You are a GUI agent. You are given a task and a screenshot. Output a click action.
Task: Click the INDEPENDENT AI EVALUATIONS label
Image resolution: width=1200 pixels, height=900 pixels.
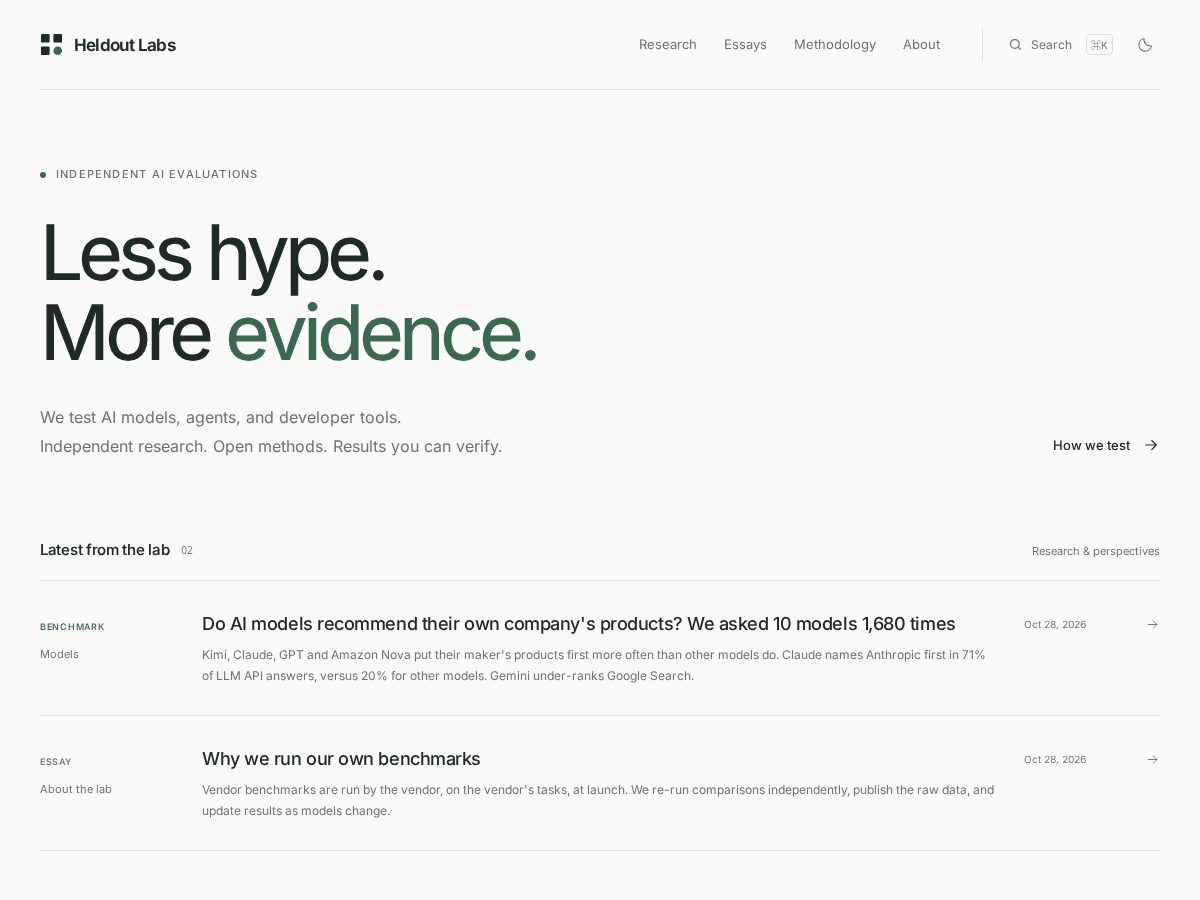point(157,174)
